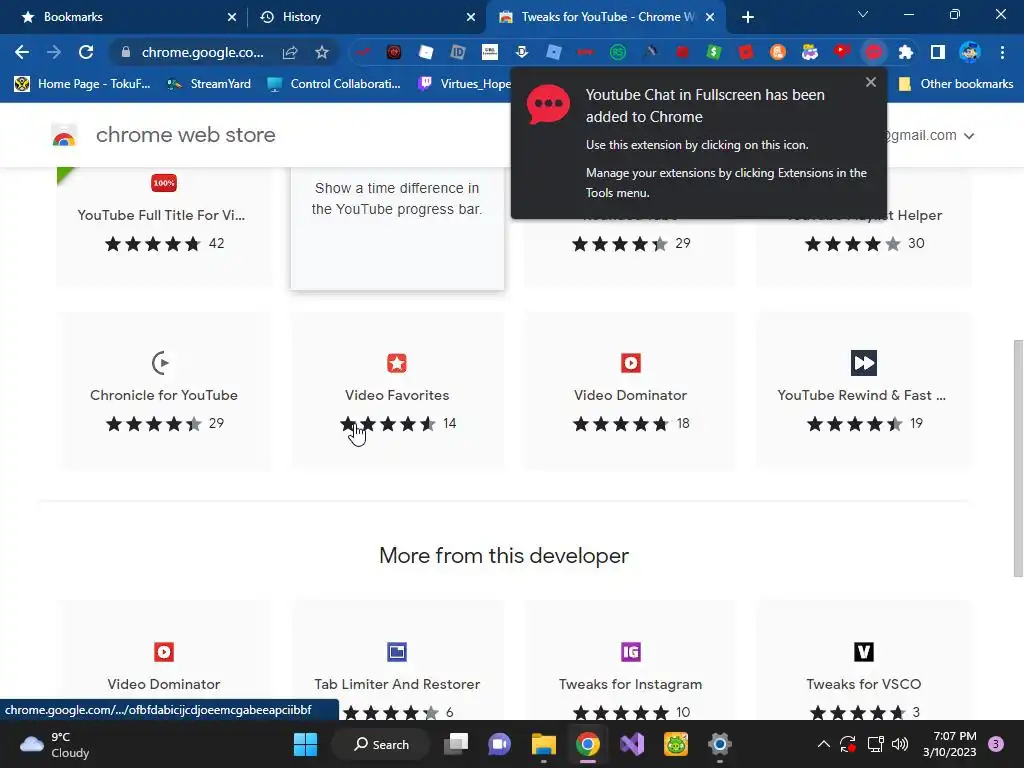Click the Tweaks for VSCO icon
Screen dimensions: 1024x768
pyautogui.click(x=864, y=652)
